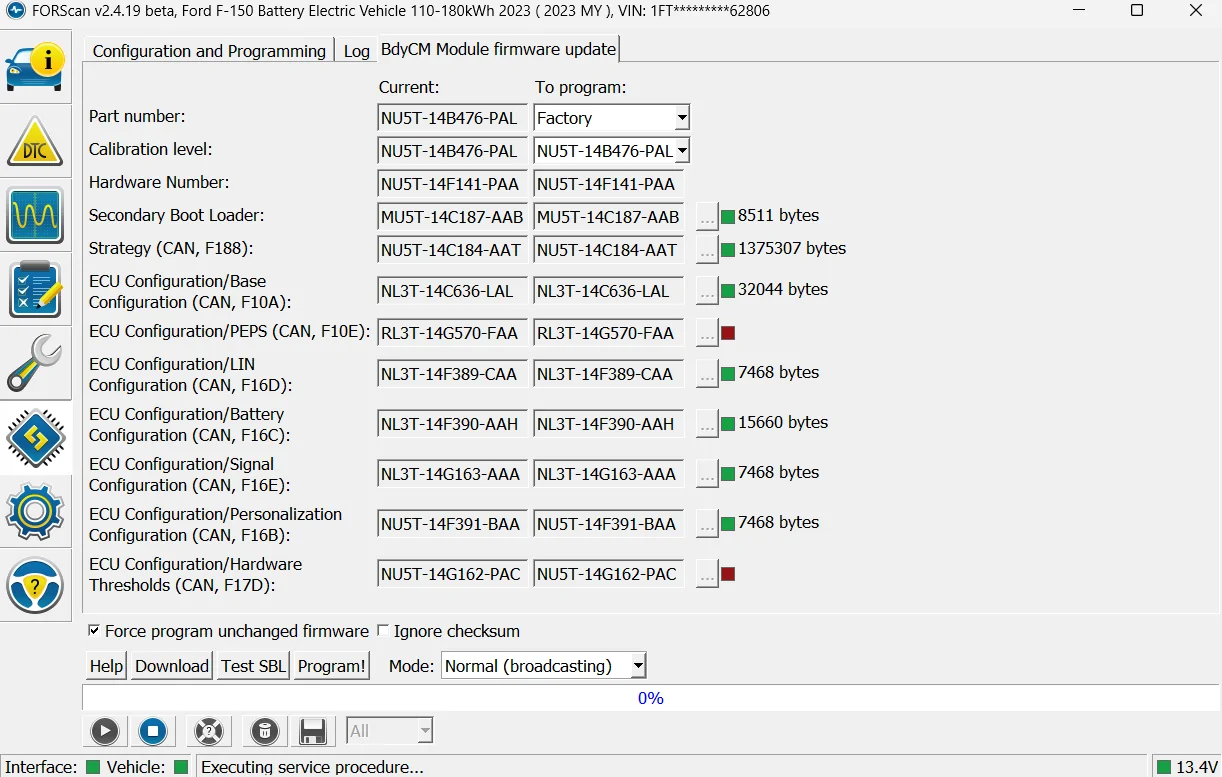The width and height of the screenshot is (1222, 777).
Task: Click the configuration checklist sidebar icon
Action: pyautogui.click(x=36, y=290)
